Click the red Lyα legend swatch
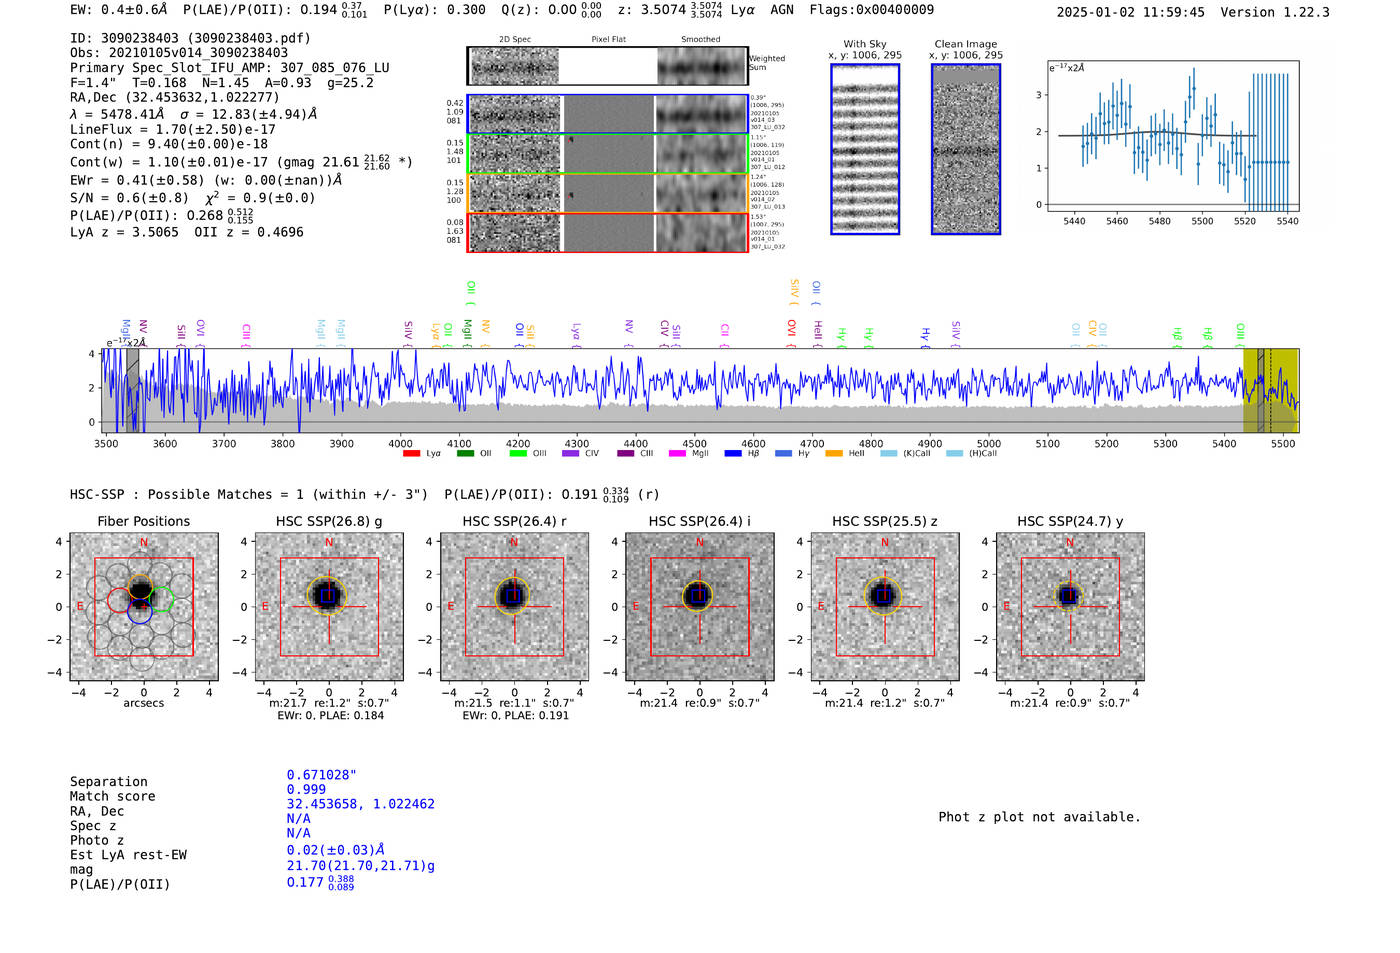1400x953 pixels. (x=411, y=454)
